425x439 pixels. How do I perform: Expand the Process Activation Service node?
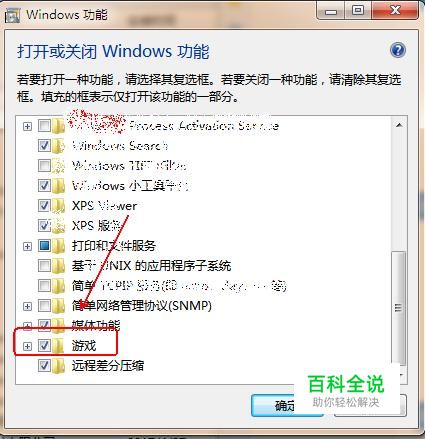pyautogui.click(x=27, y=126)
